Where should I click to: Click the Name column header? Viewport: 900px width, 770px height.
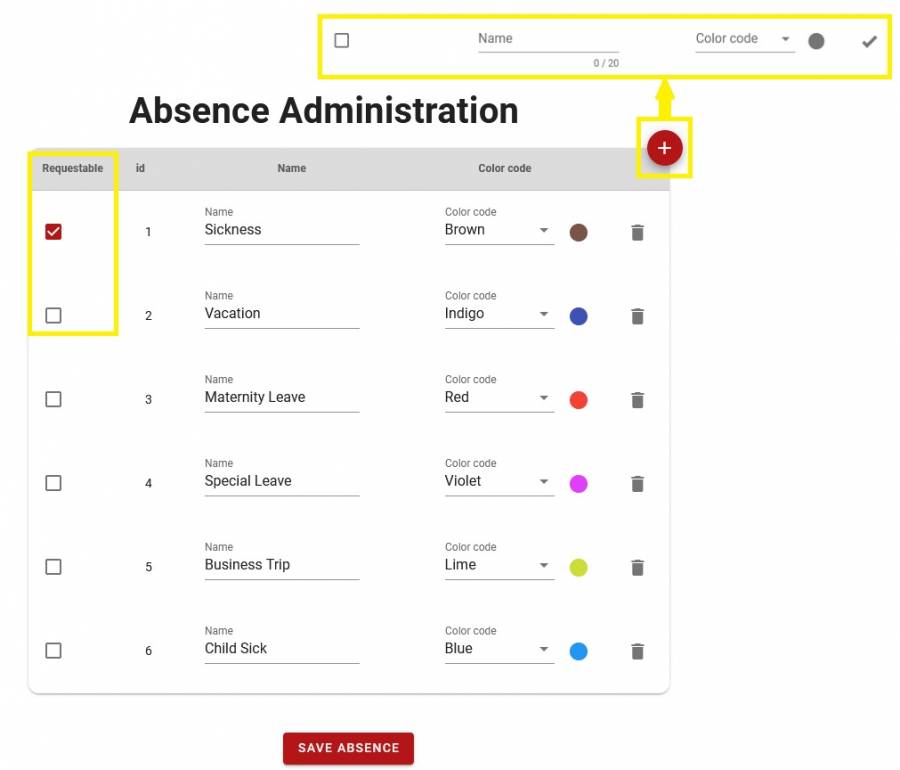291,168
